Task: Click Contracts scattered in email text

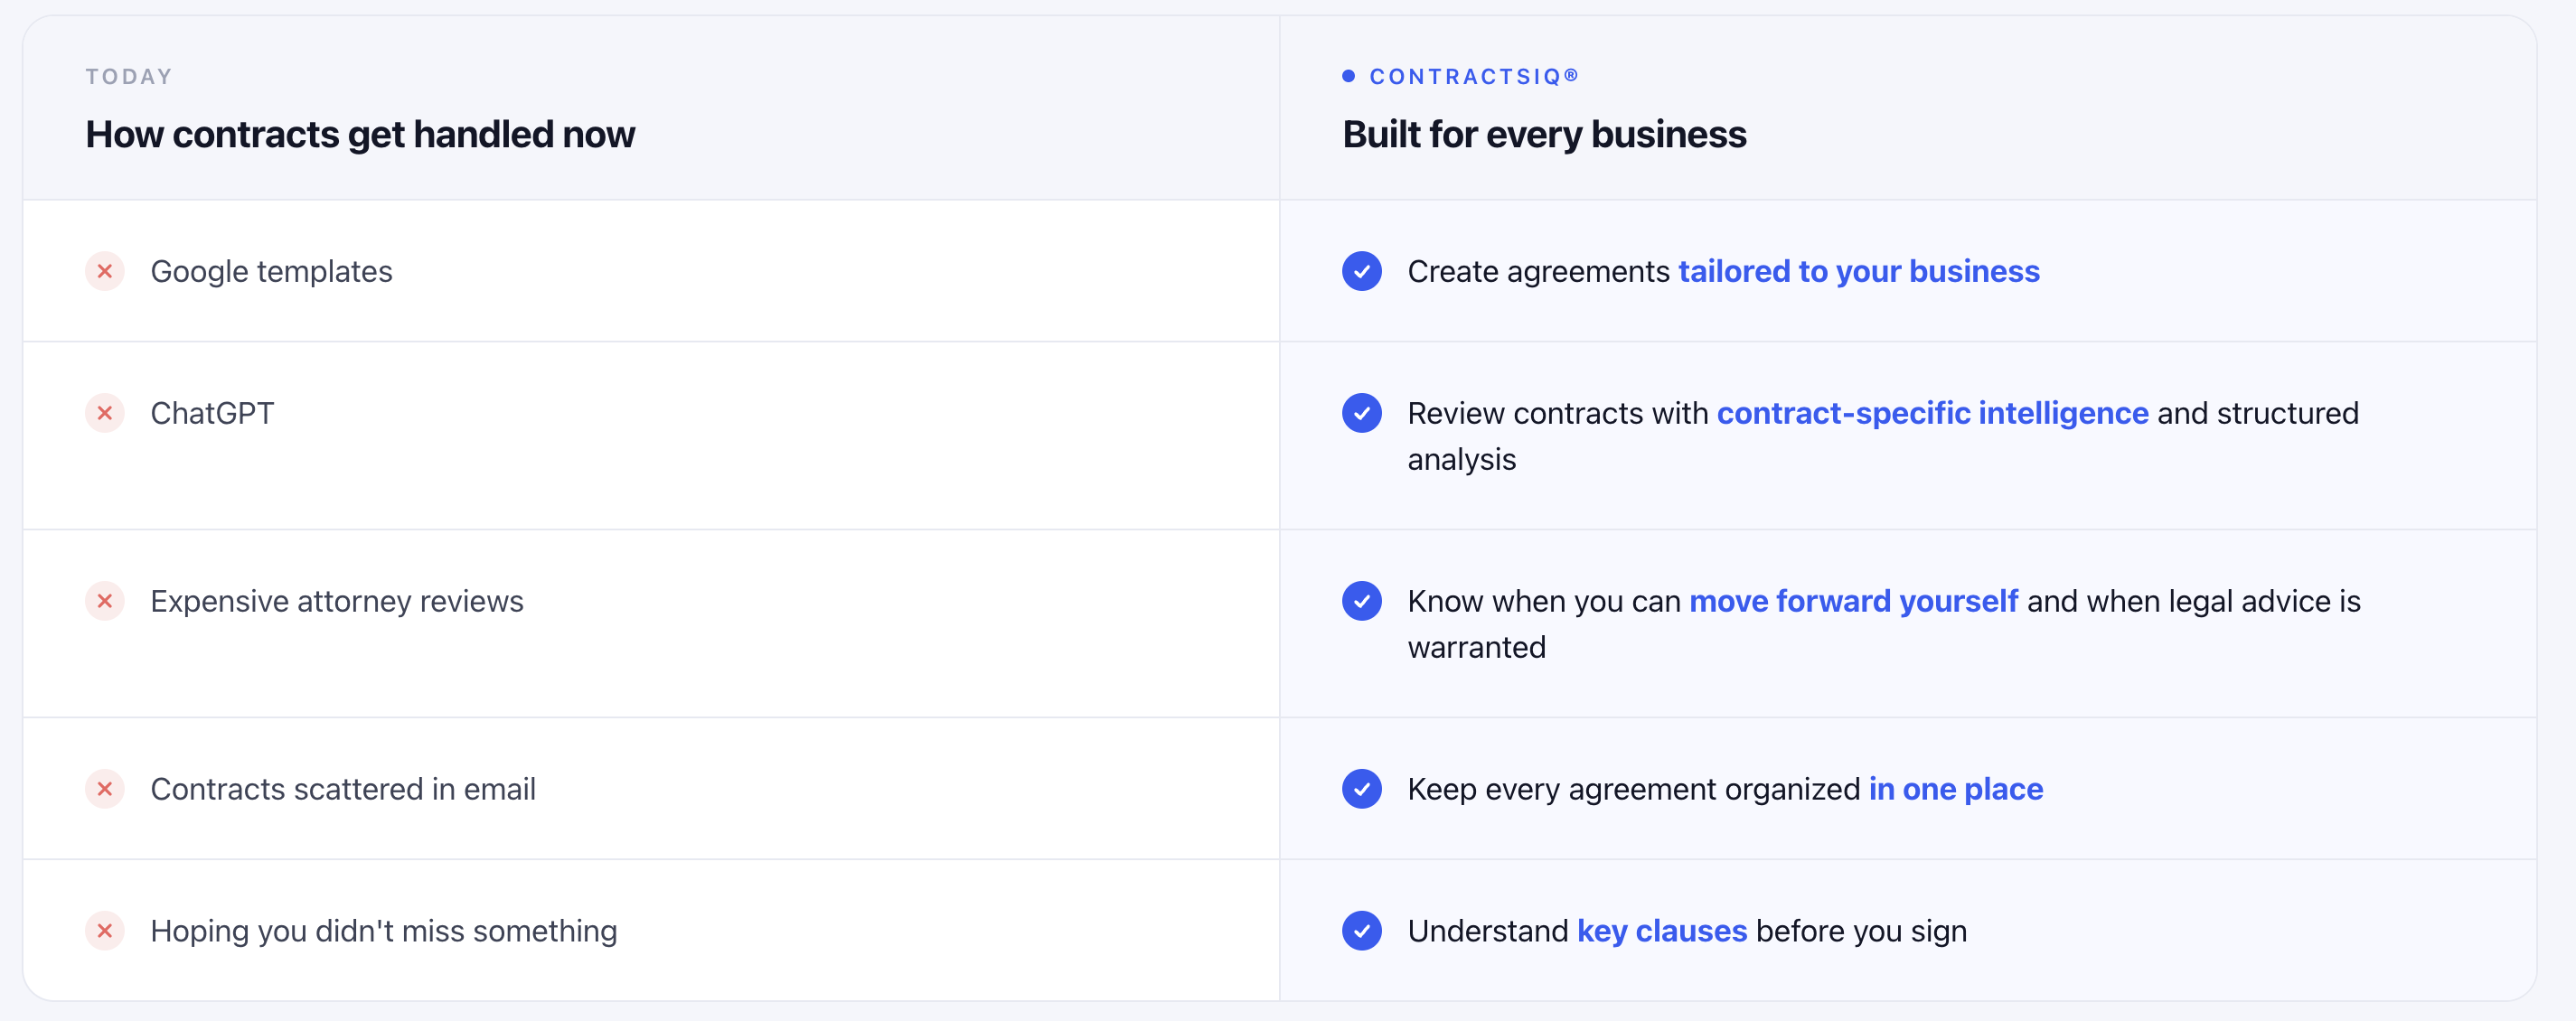Action: click(343, 789)
